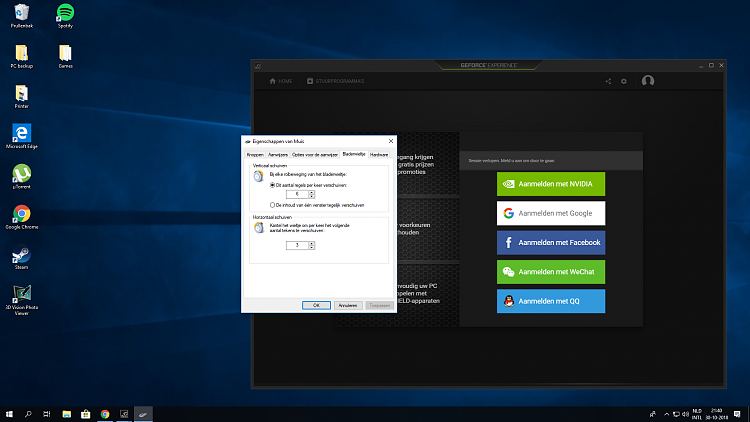Open the Microsoft Edge desktop shortcut
Viewport: 750px width, 422px height.
click(x=22, y=136)
